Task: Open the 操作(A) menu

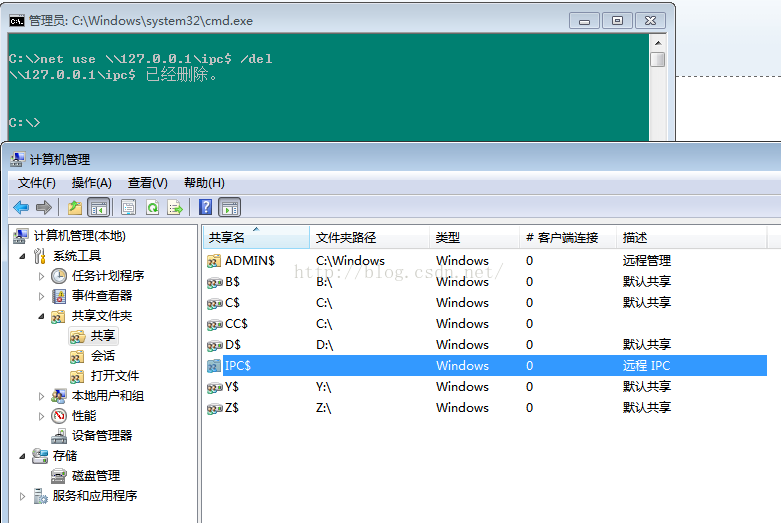Action: tap(91, 183)
